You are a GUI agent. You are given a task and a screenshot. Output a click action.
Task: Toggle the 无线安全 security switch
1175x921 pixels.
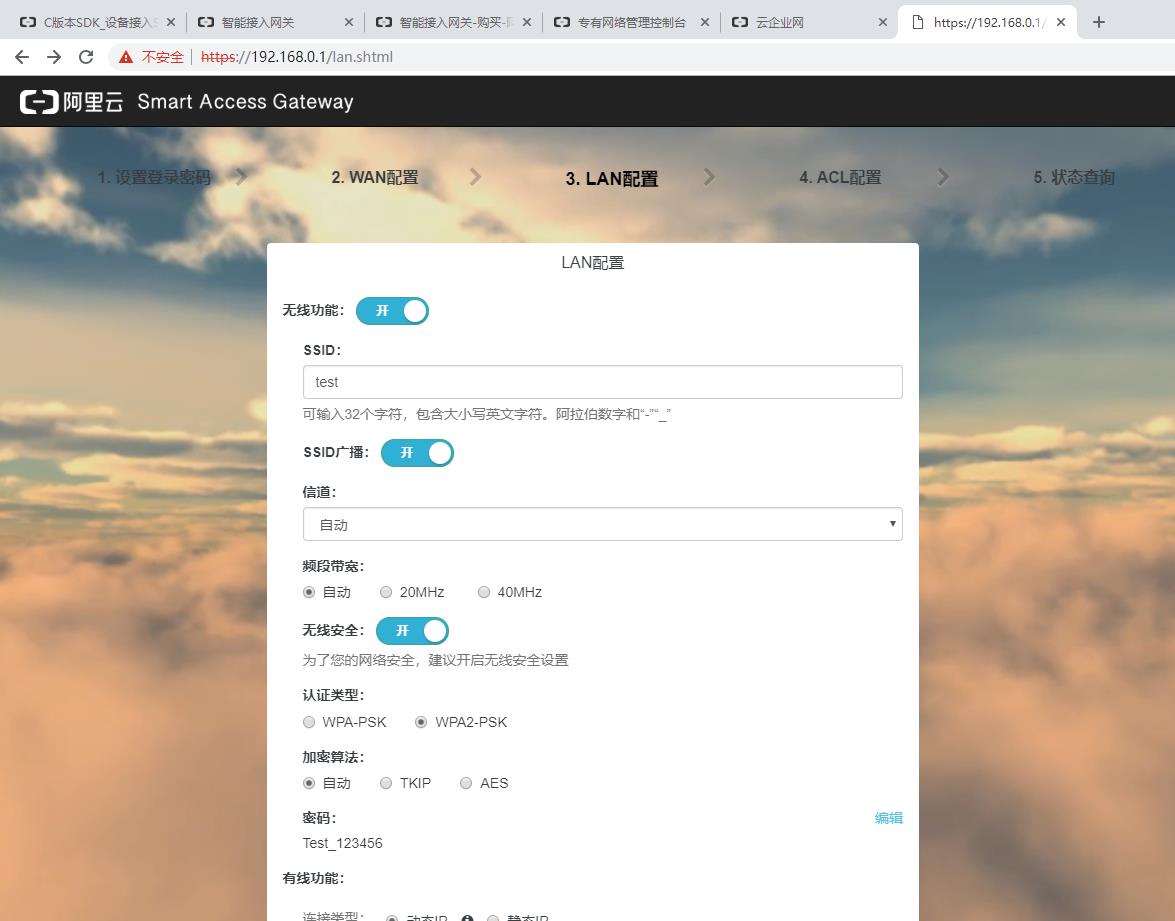(412, 631)
